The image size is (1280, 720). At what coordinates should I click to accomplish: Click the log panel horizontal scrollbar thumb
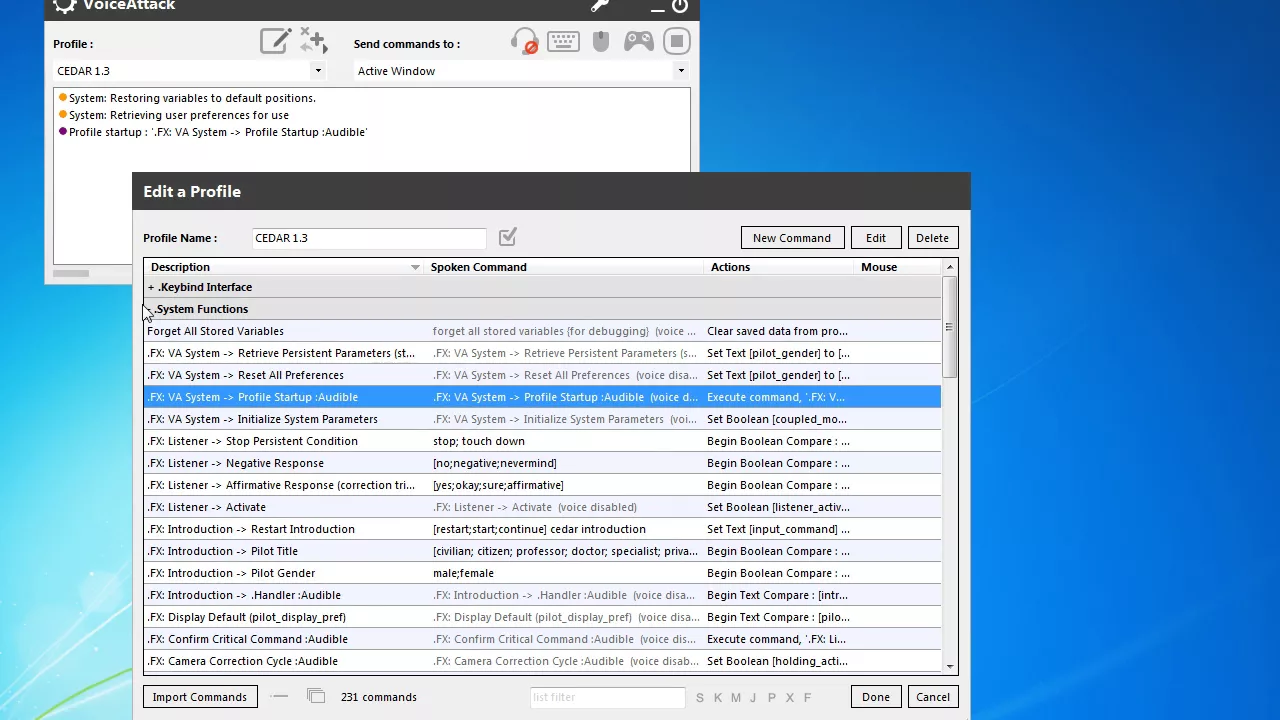(71, 273)
